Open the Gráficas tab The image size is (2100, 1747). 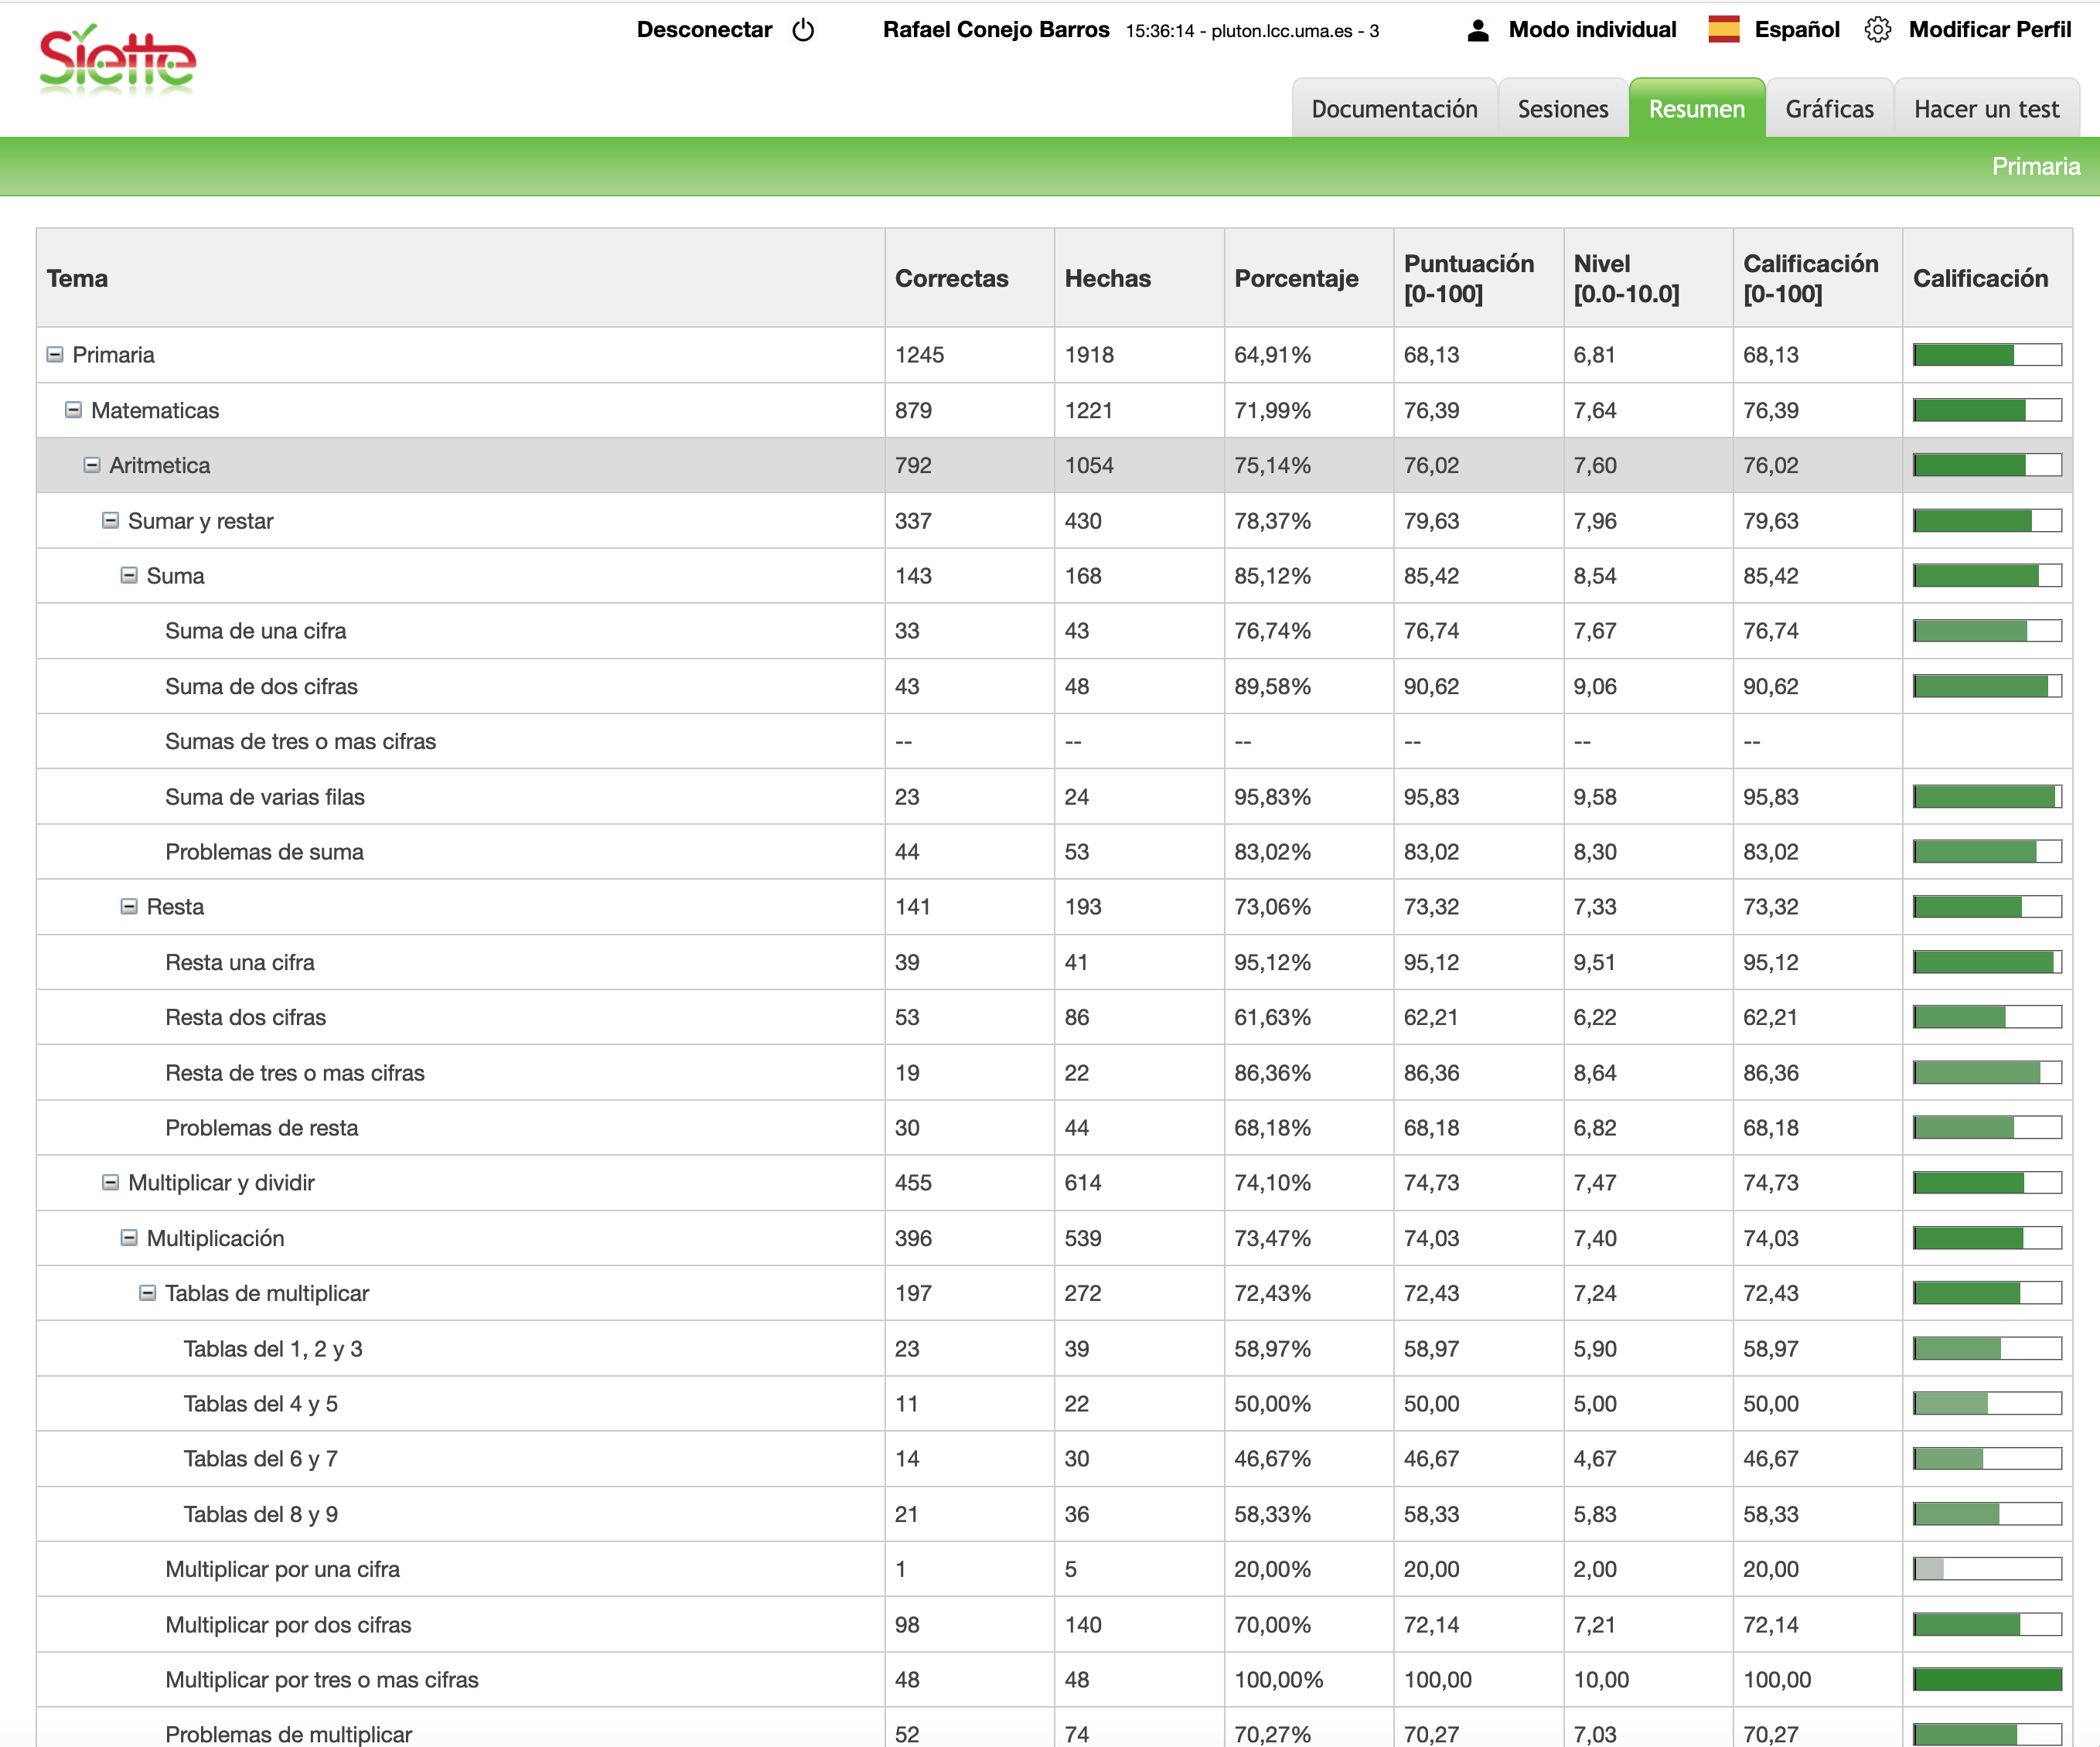click(1829, 109)
